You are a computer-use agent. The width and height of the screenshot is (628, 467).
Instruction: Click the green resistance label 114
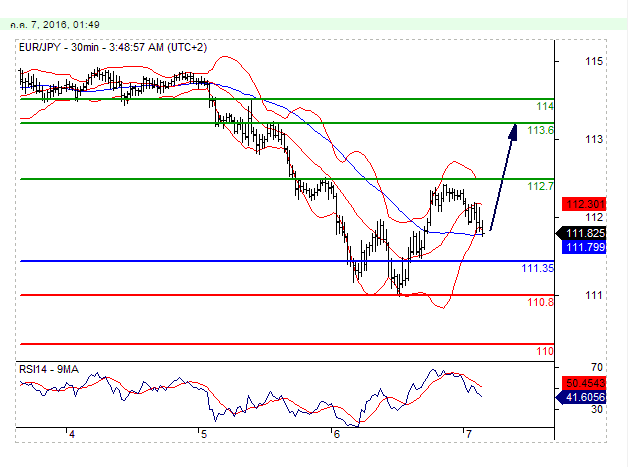pos(545,106)
